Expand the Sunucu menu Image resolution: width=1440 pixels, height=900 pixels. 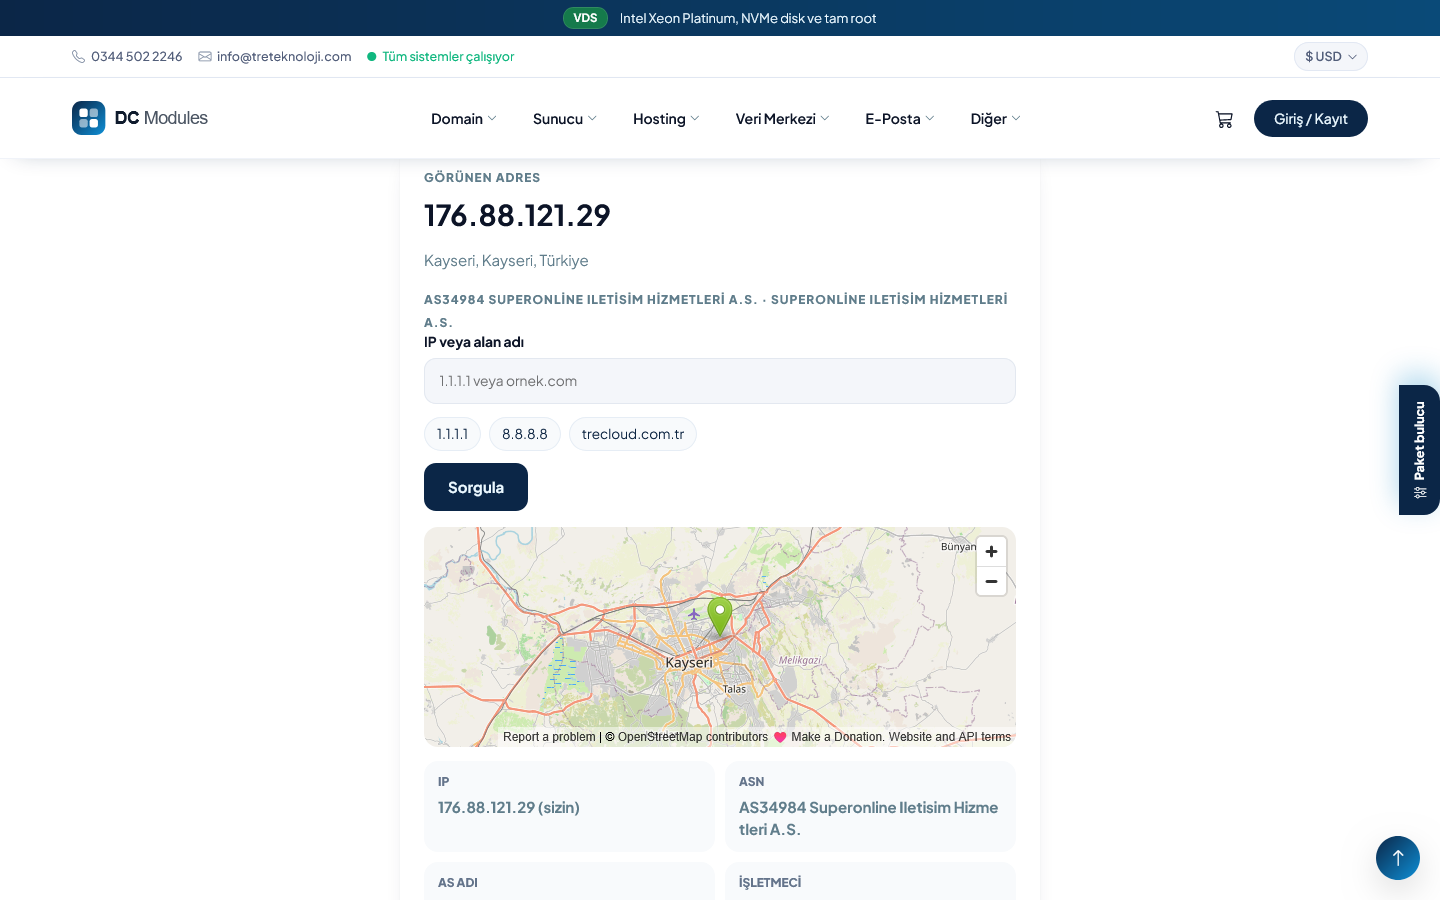click(x=565, y=119)
